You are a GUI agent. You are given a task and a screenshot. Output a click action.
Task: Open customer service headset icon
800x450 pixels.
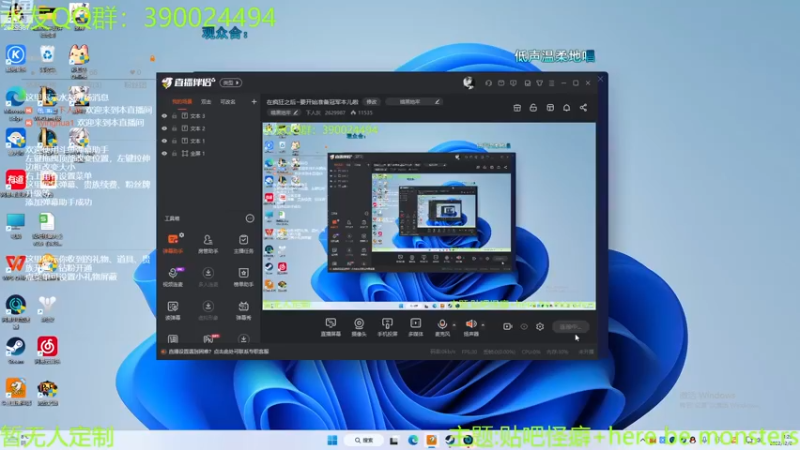488,83
